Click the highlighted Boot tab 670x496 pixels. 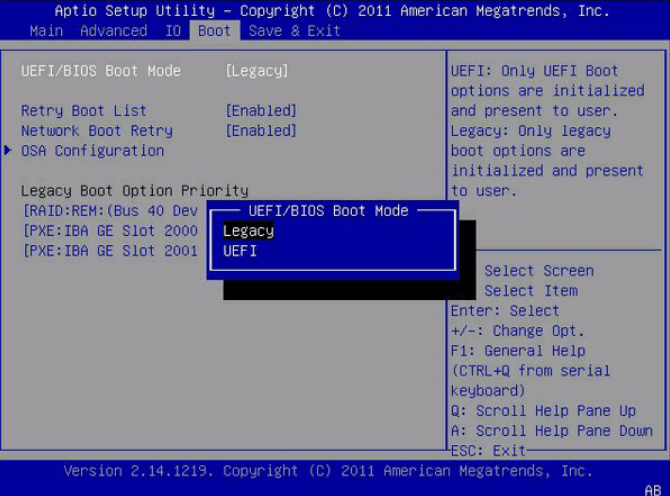click(214, 31)
